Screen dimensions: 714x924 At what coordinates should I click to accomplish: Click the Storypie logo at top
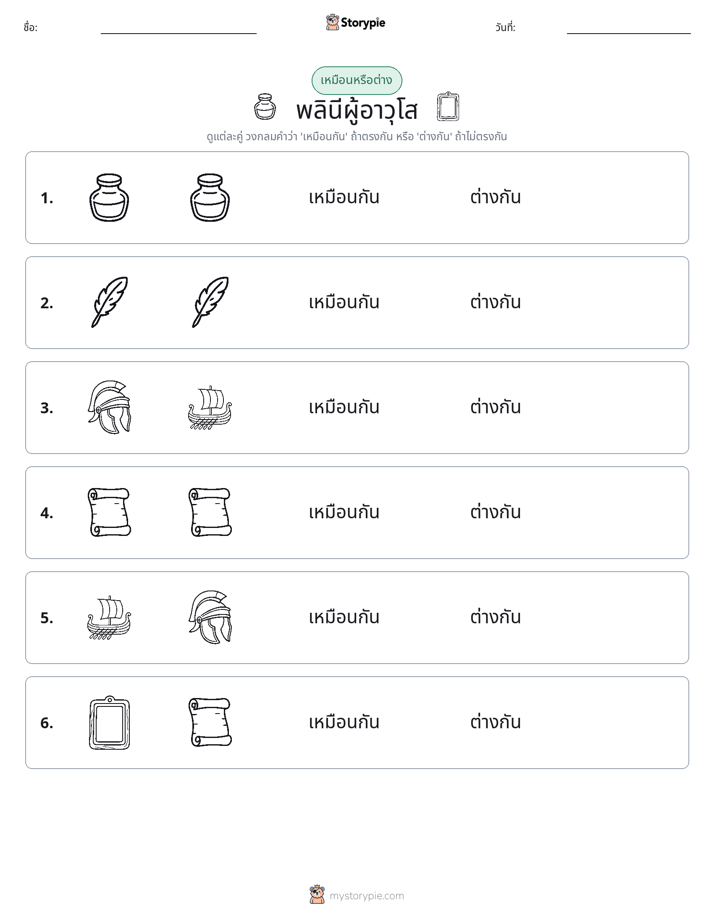pyautogui.click(x=356, y=23)
